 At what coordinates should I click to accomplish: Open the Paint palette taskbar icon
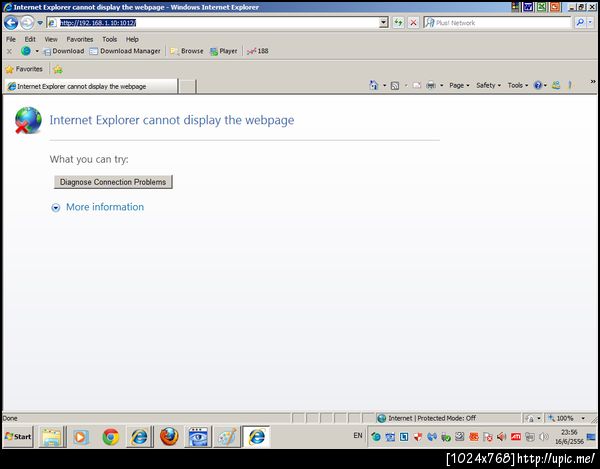pos(227,437)
